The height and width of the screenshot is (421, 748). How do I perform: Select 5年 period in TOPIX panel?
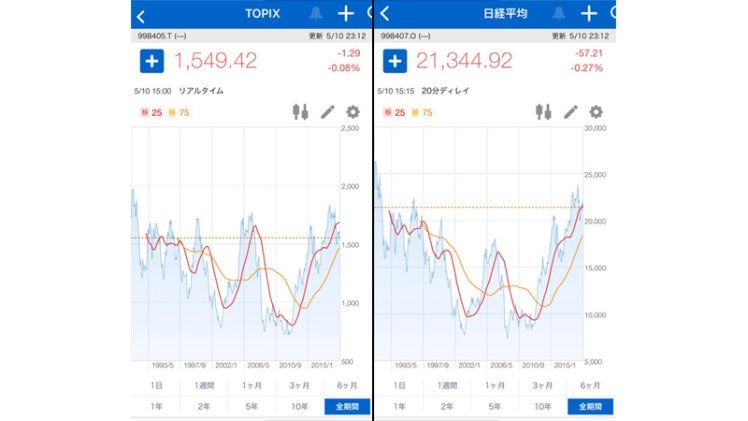coord(252,406)
